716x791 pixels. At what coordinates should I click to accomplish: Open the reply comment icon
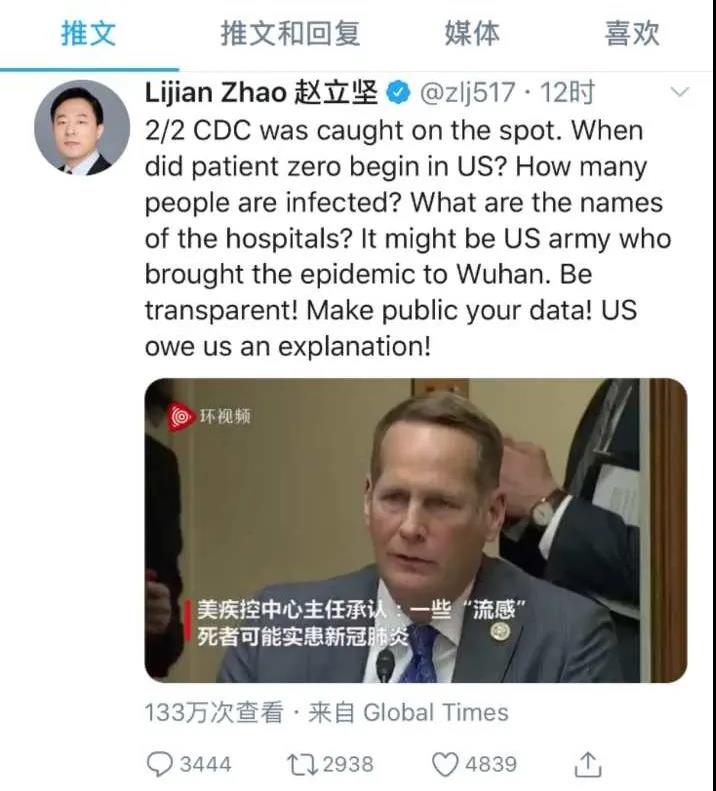tap(159, 764)
